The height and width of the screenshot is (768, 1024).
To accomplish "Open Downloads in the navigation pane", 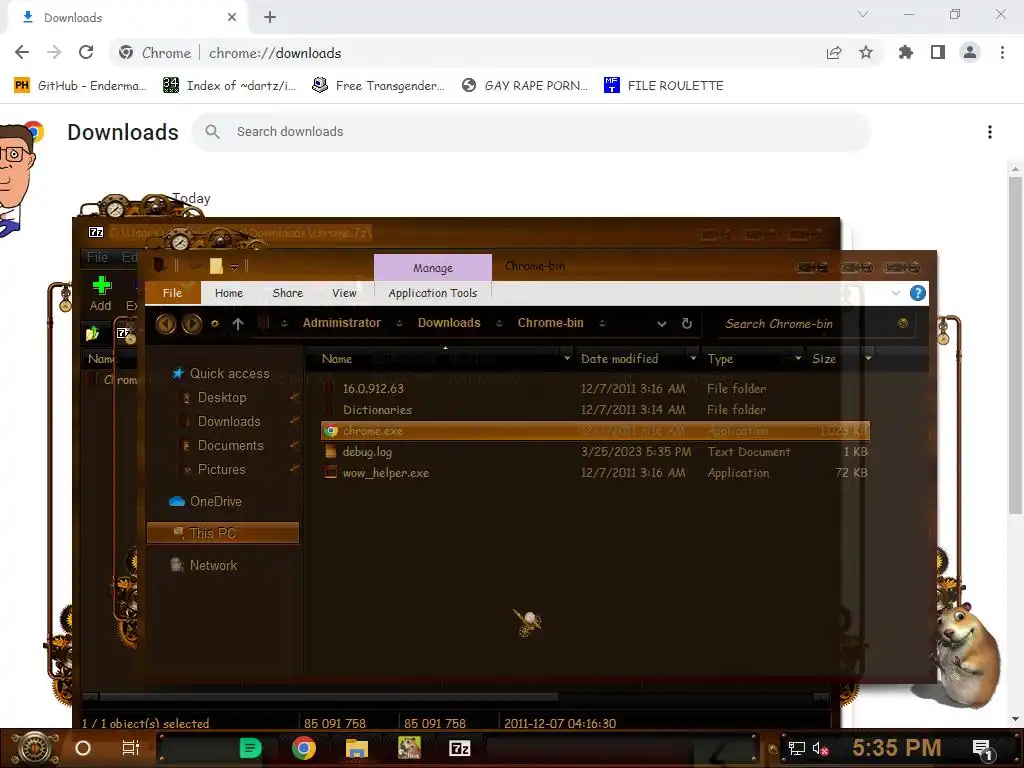I will (229, 421).
